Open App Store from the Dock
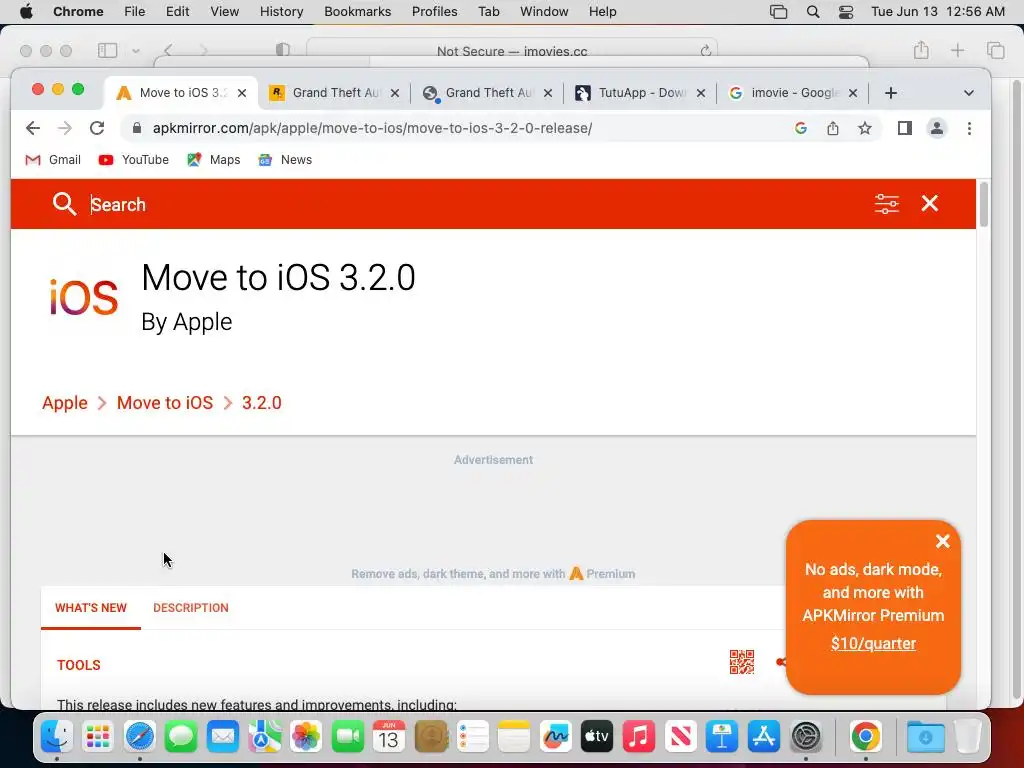Screen dimensions: 1024x768 763,737
